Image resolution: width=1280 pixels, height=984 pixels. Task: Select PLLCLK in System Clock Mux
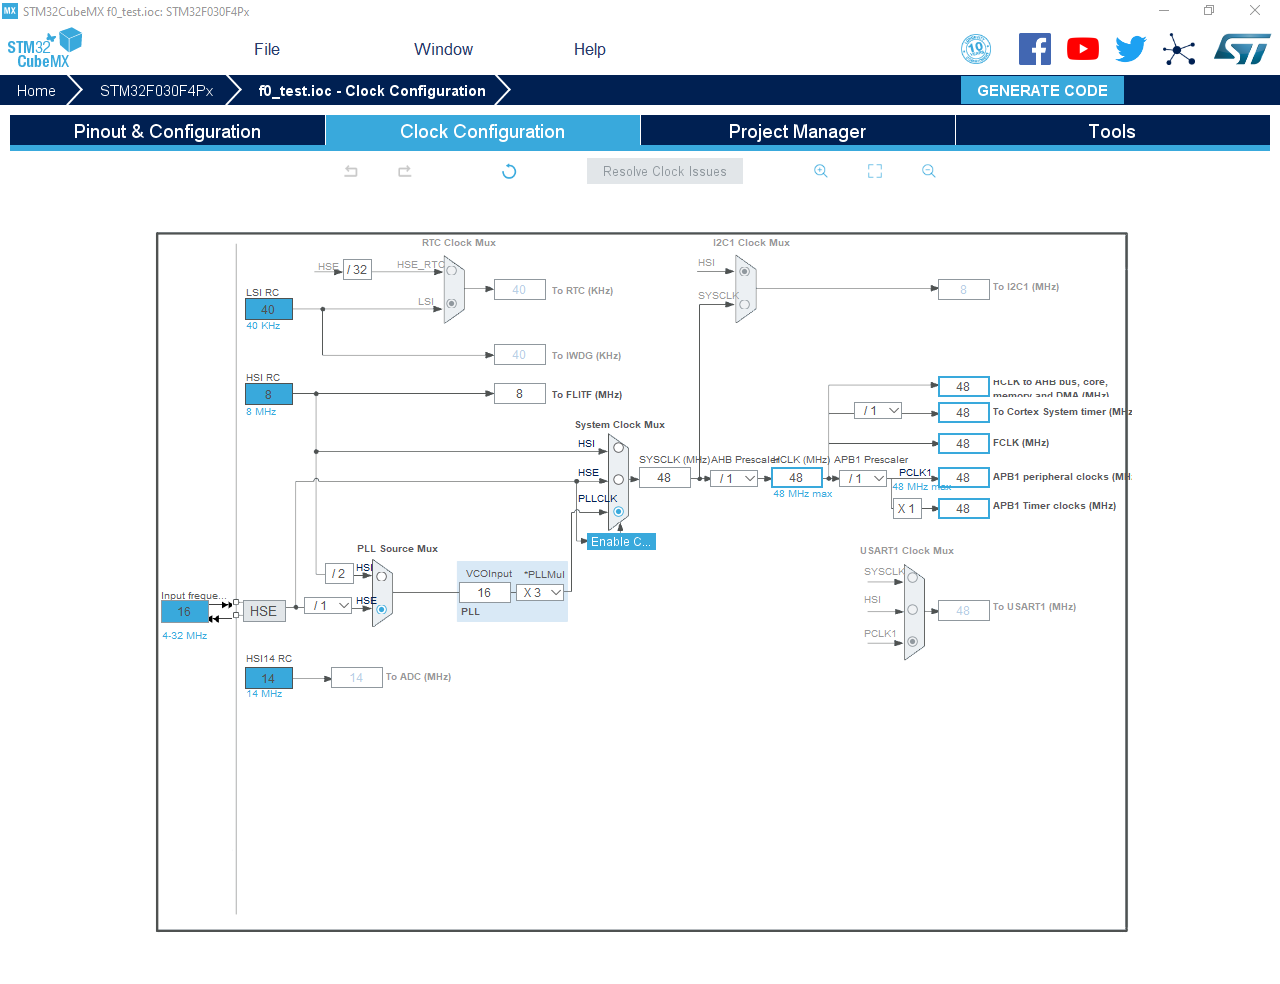coord(618,511)
